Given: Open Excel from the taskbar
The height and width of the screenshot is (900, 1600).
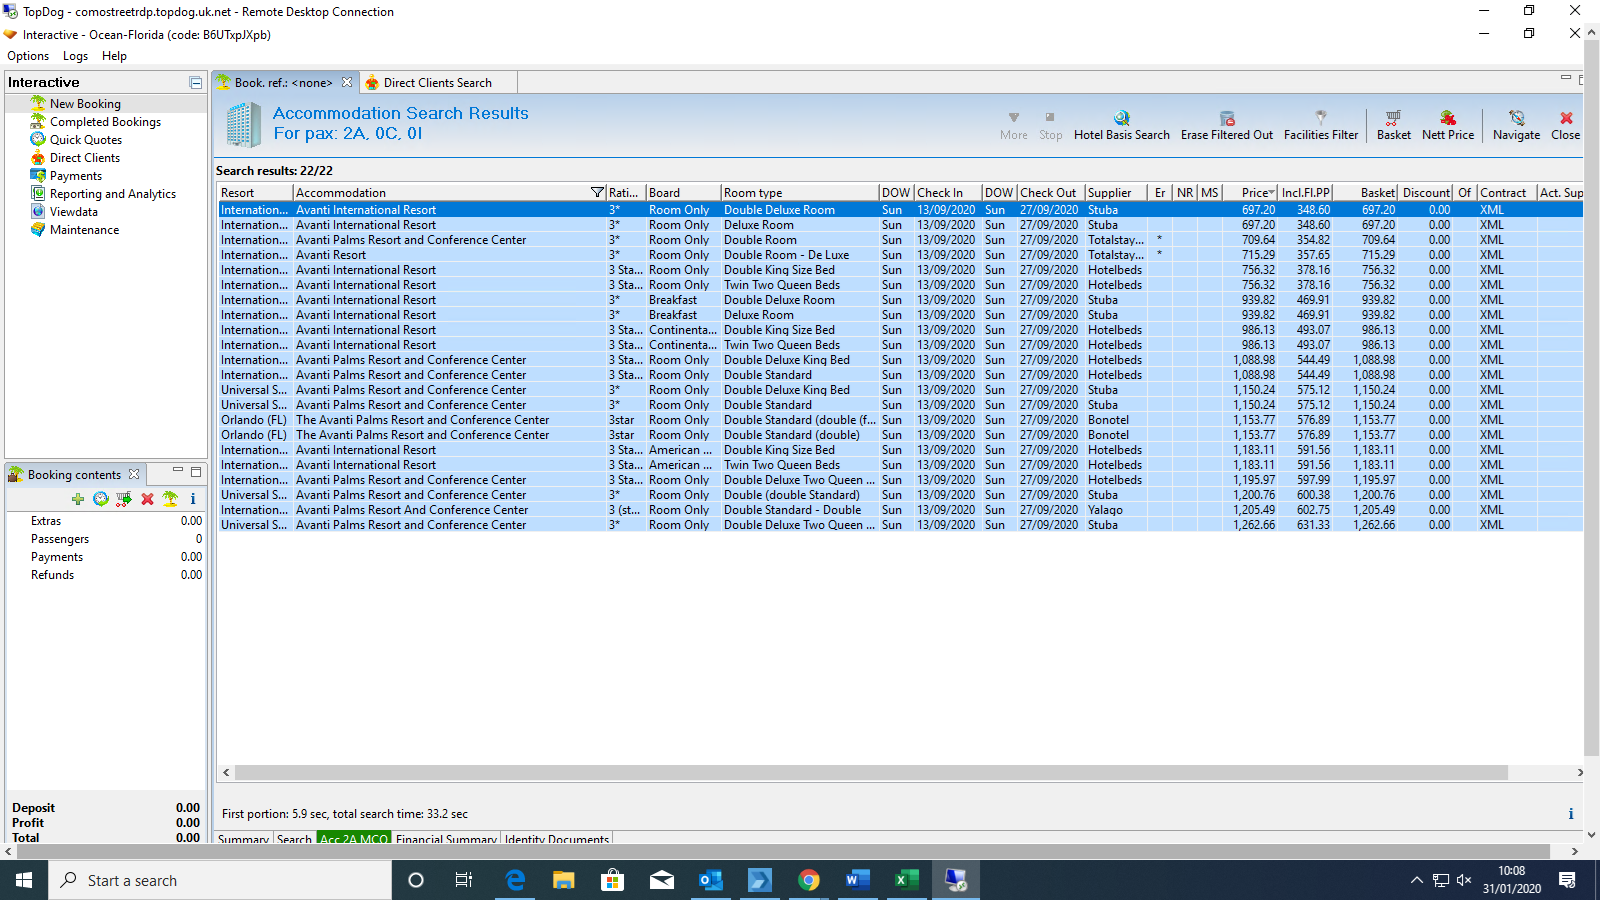Looking at the screenshot, I should pyautogui.click(x=906, y=880).
